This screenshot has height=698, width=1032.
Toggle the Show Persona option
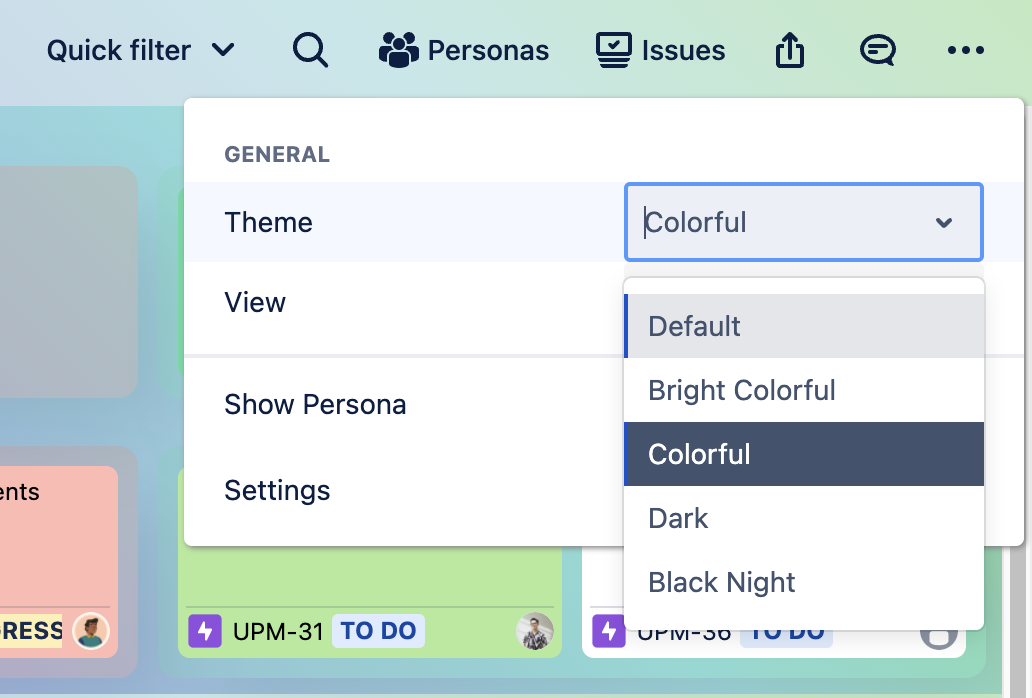(315, 405)
